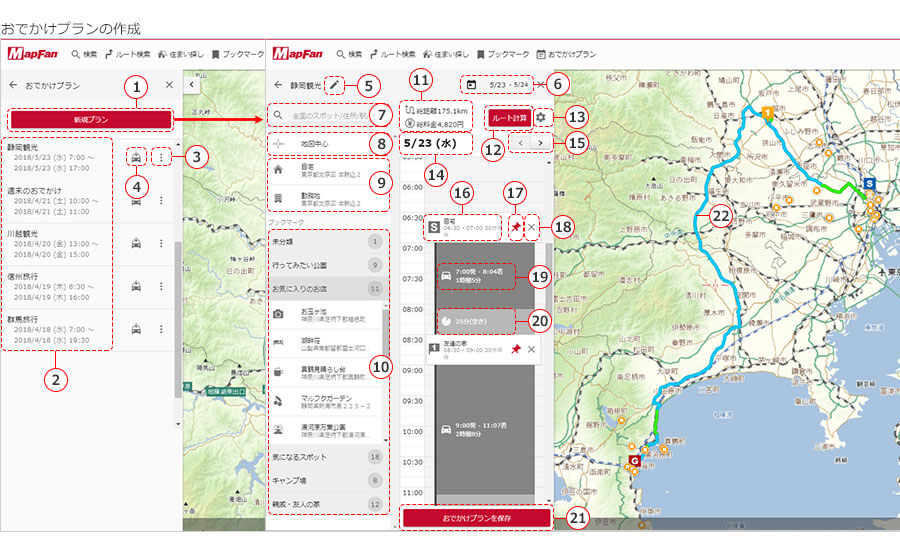The width and height of the screenshot is (900, 540).
Task: Expand キャンプ場 bookmark folder
Action: (x=327, y=480)
